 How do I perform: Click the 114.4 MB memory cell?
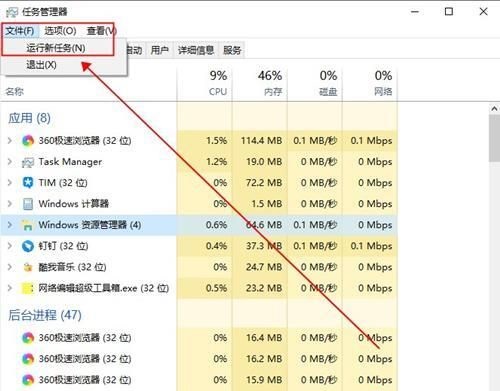(x=261, y=141)
